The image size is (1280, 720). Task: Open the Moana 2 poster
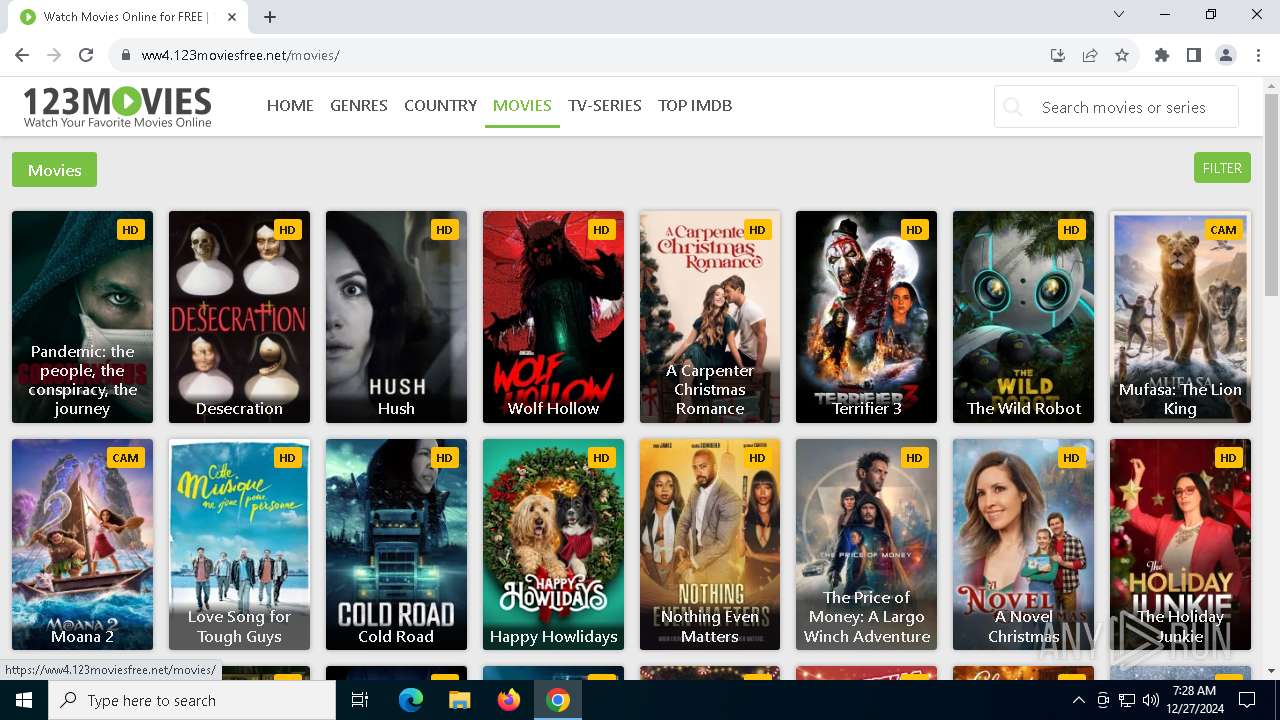(82, 545)
